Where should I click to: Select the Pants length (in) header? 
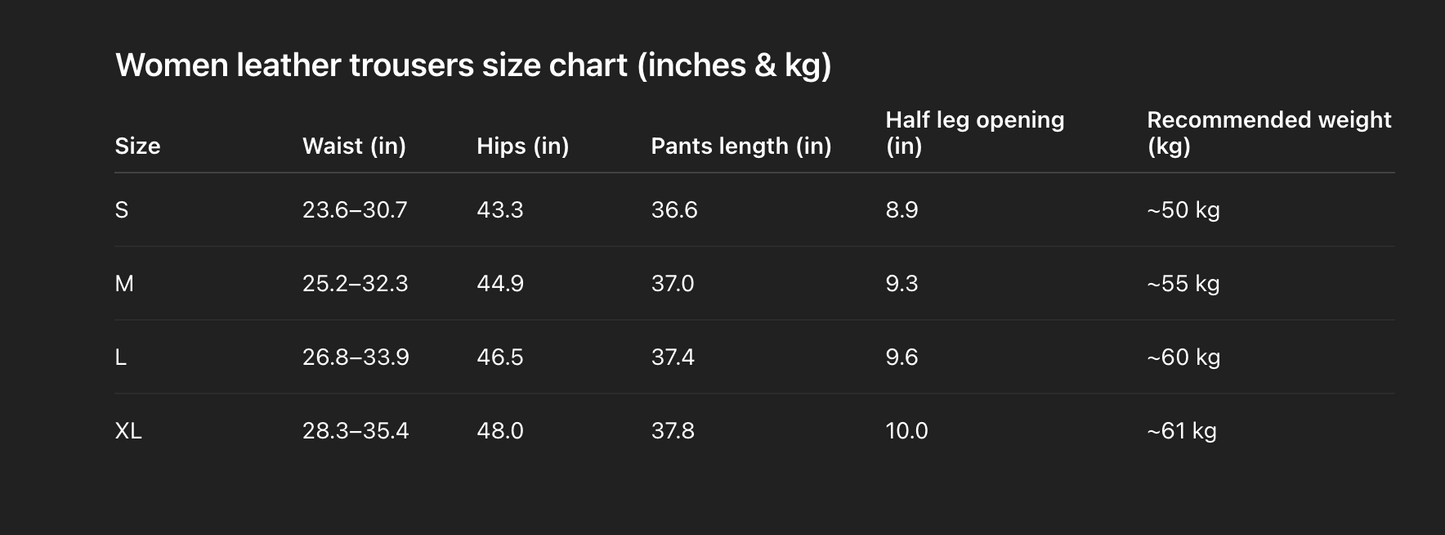click(x=741, y=146)
